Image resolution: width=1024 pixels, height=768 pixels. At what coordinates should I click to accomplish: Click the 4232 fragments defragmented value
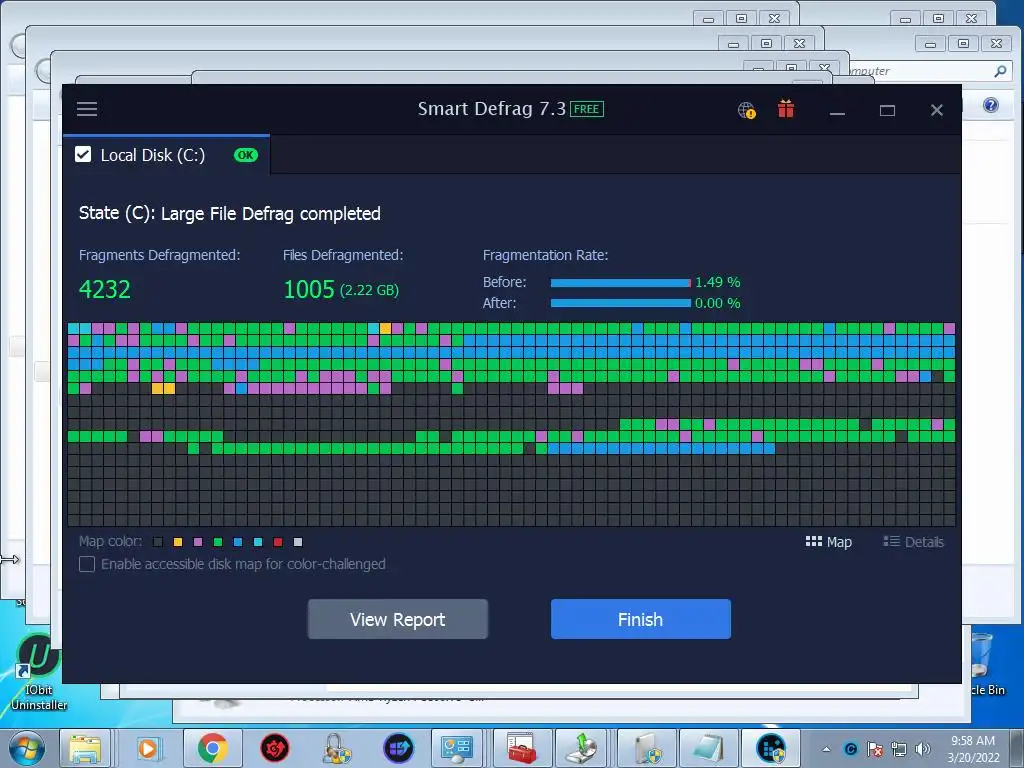pos(104,289)
